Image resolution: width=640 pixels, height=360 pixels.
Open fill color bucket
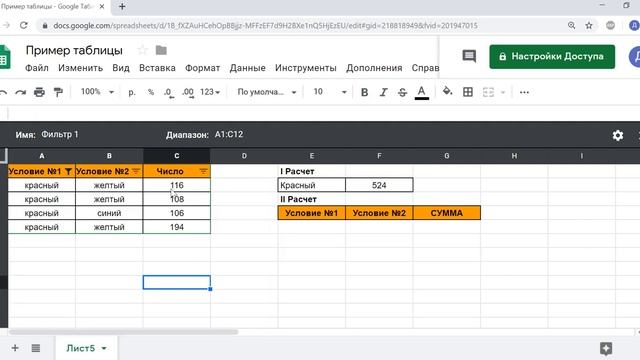(x=447, y=91)
